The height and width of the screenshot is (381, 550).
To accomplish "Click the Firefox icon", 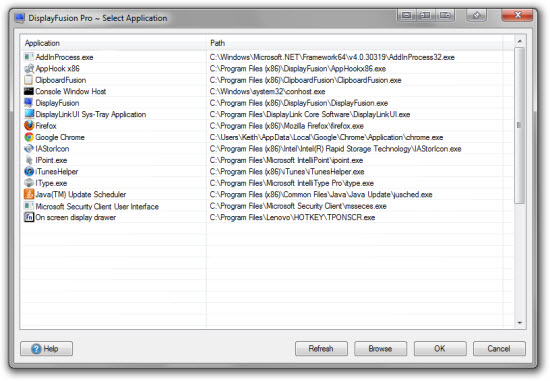I will 29,126.
